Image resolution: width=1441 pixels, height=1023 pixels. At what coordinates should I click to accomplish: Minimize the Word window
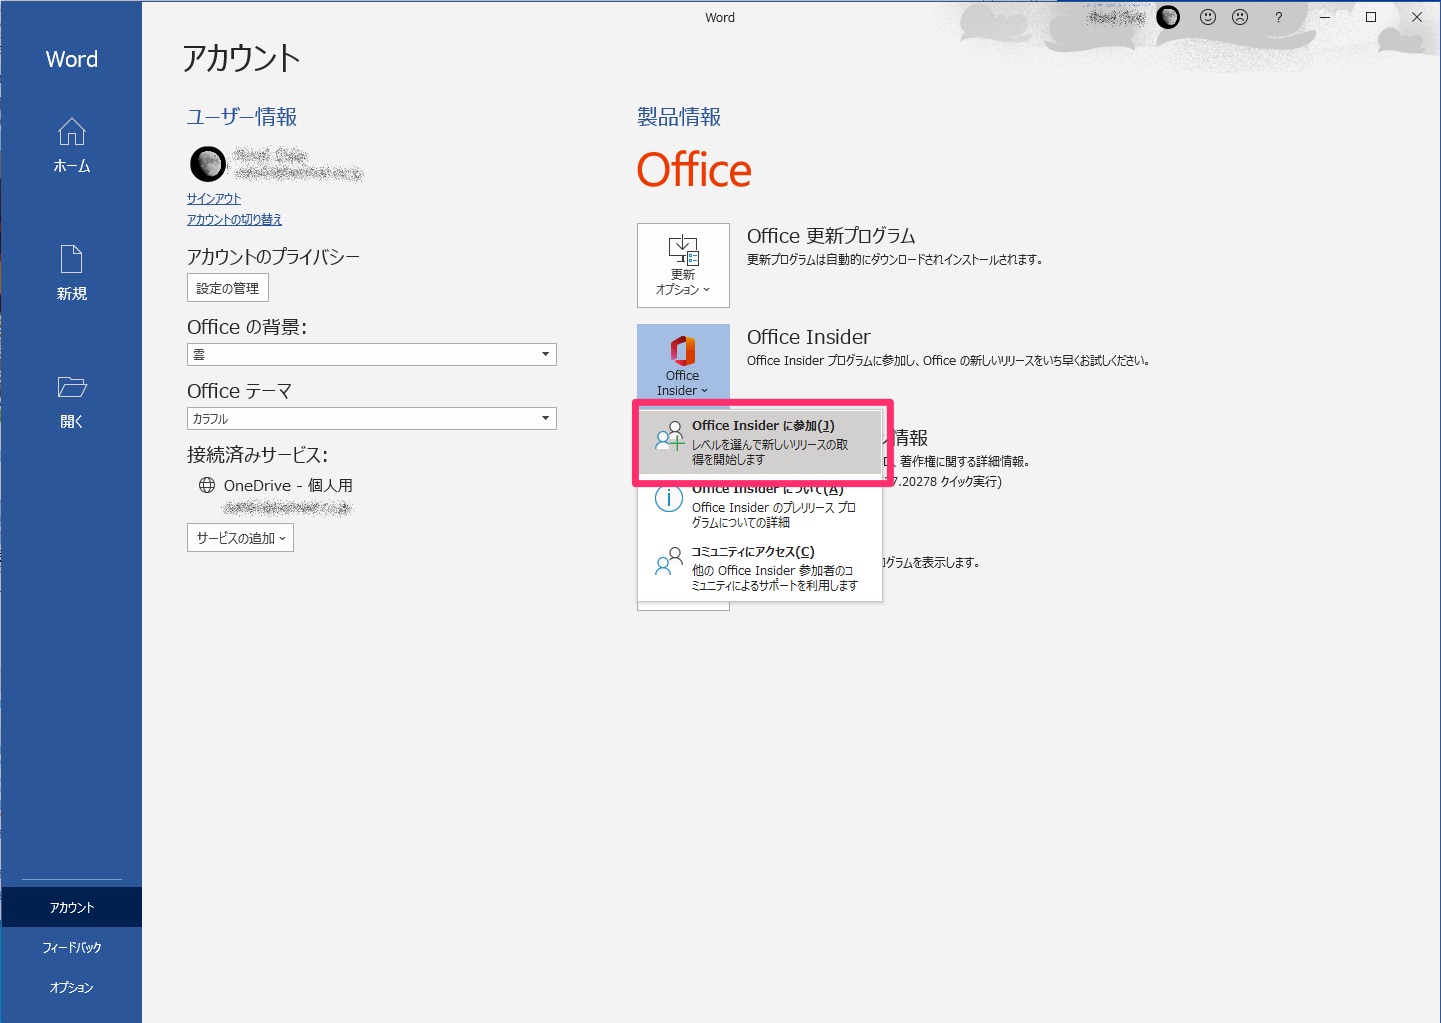tap(1325, 17)
